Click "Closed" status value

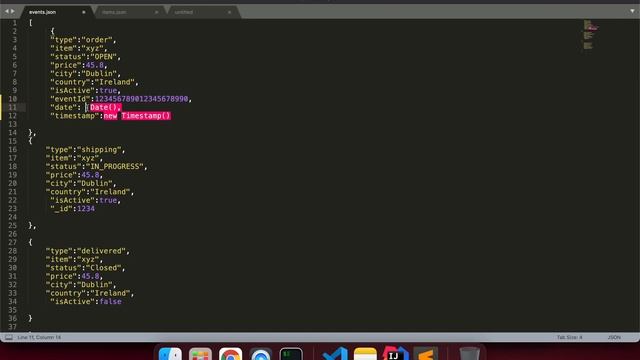[104, 268]
